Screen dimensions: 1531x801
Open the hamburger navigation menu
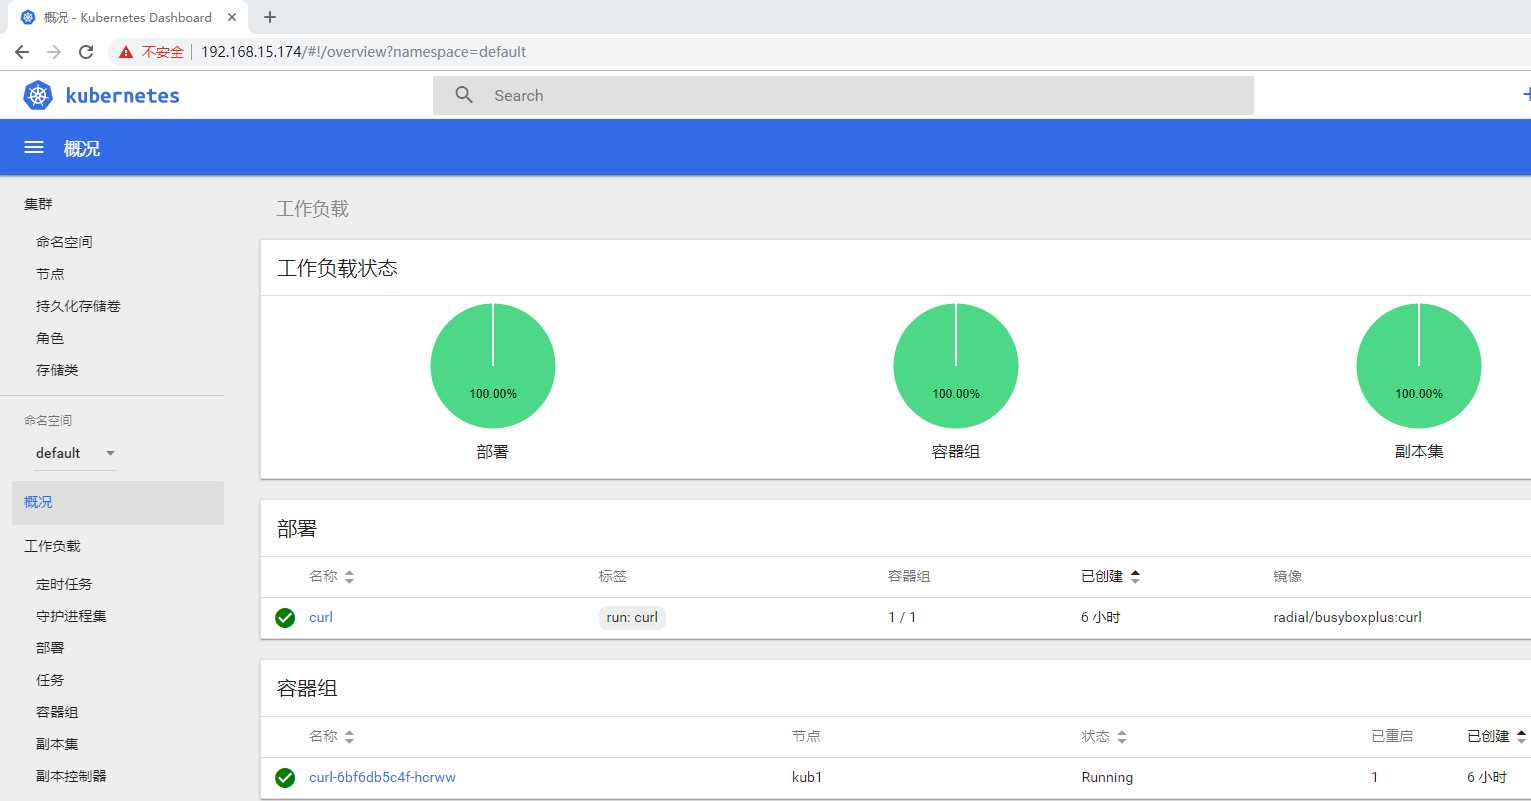click(34, 147)
